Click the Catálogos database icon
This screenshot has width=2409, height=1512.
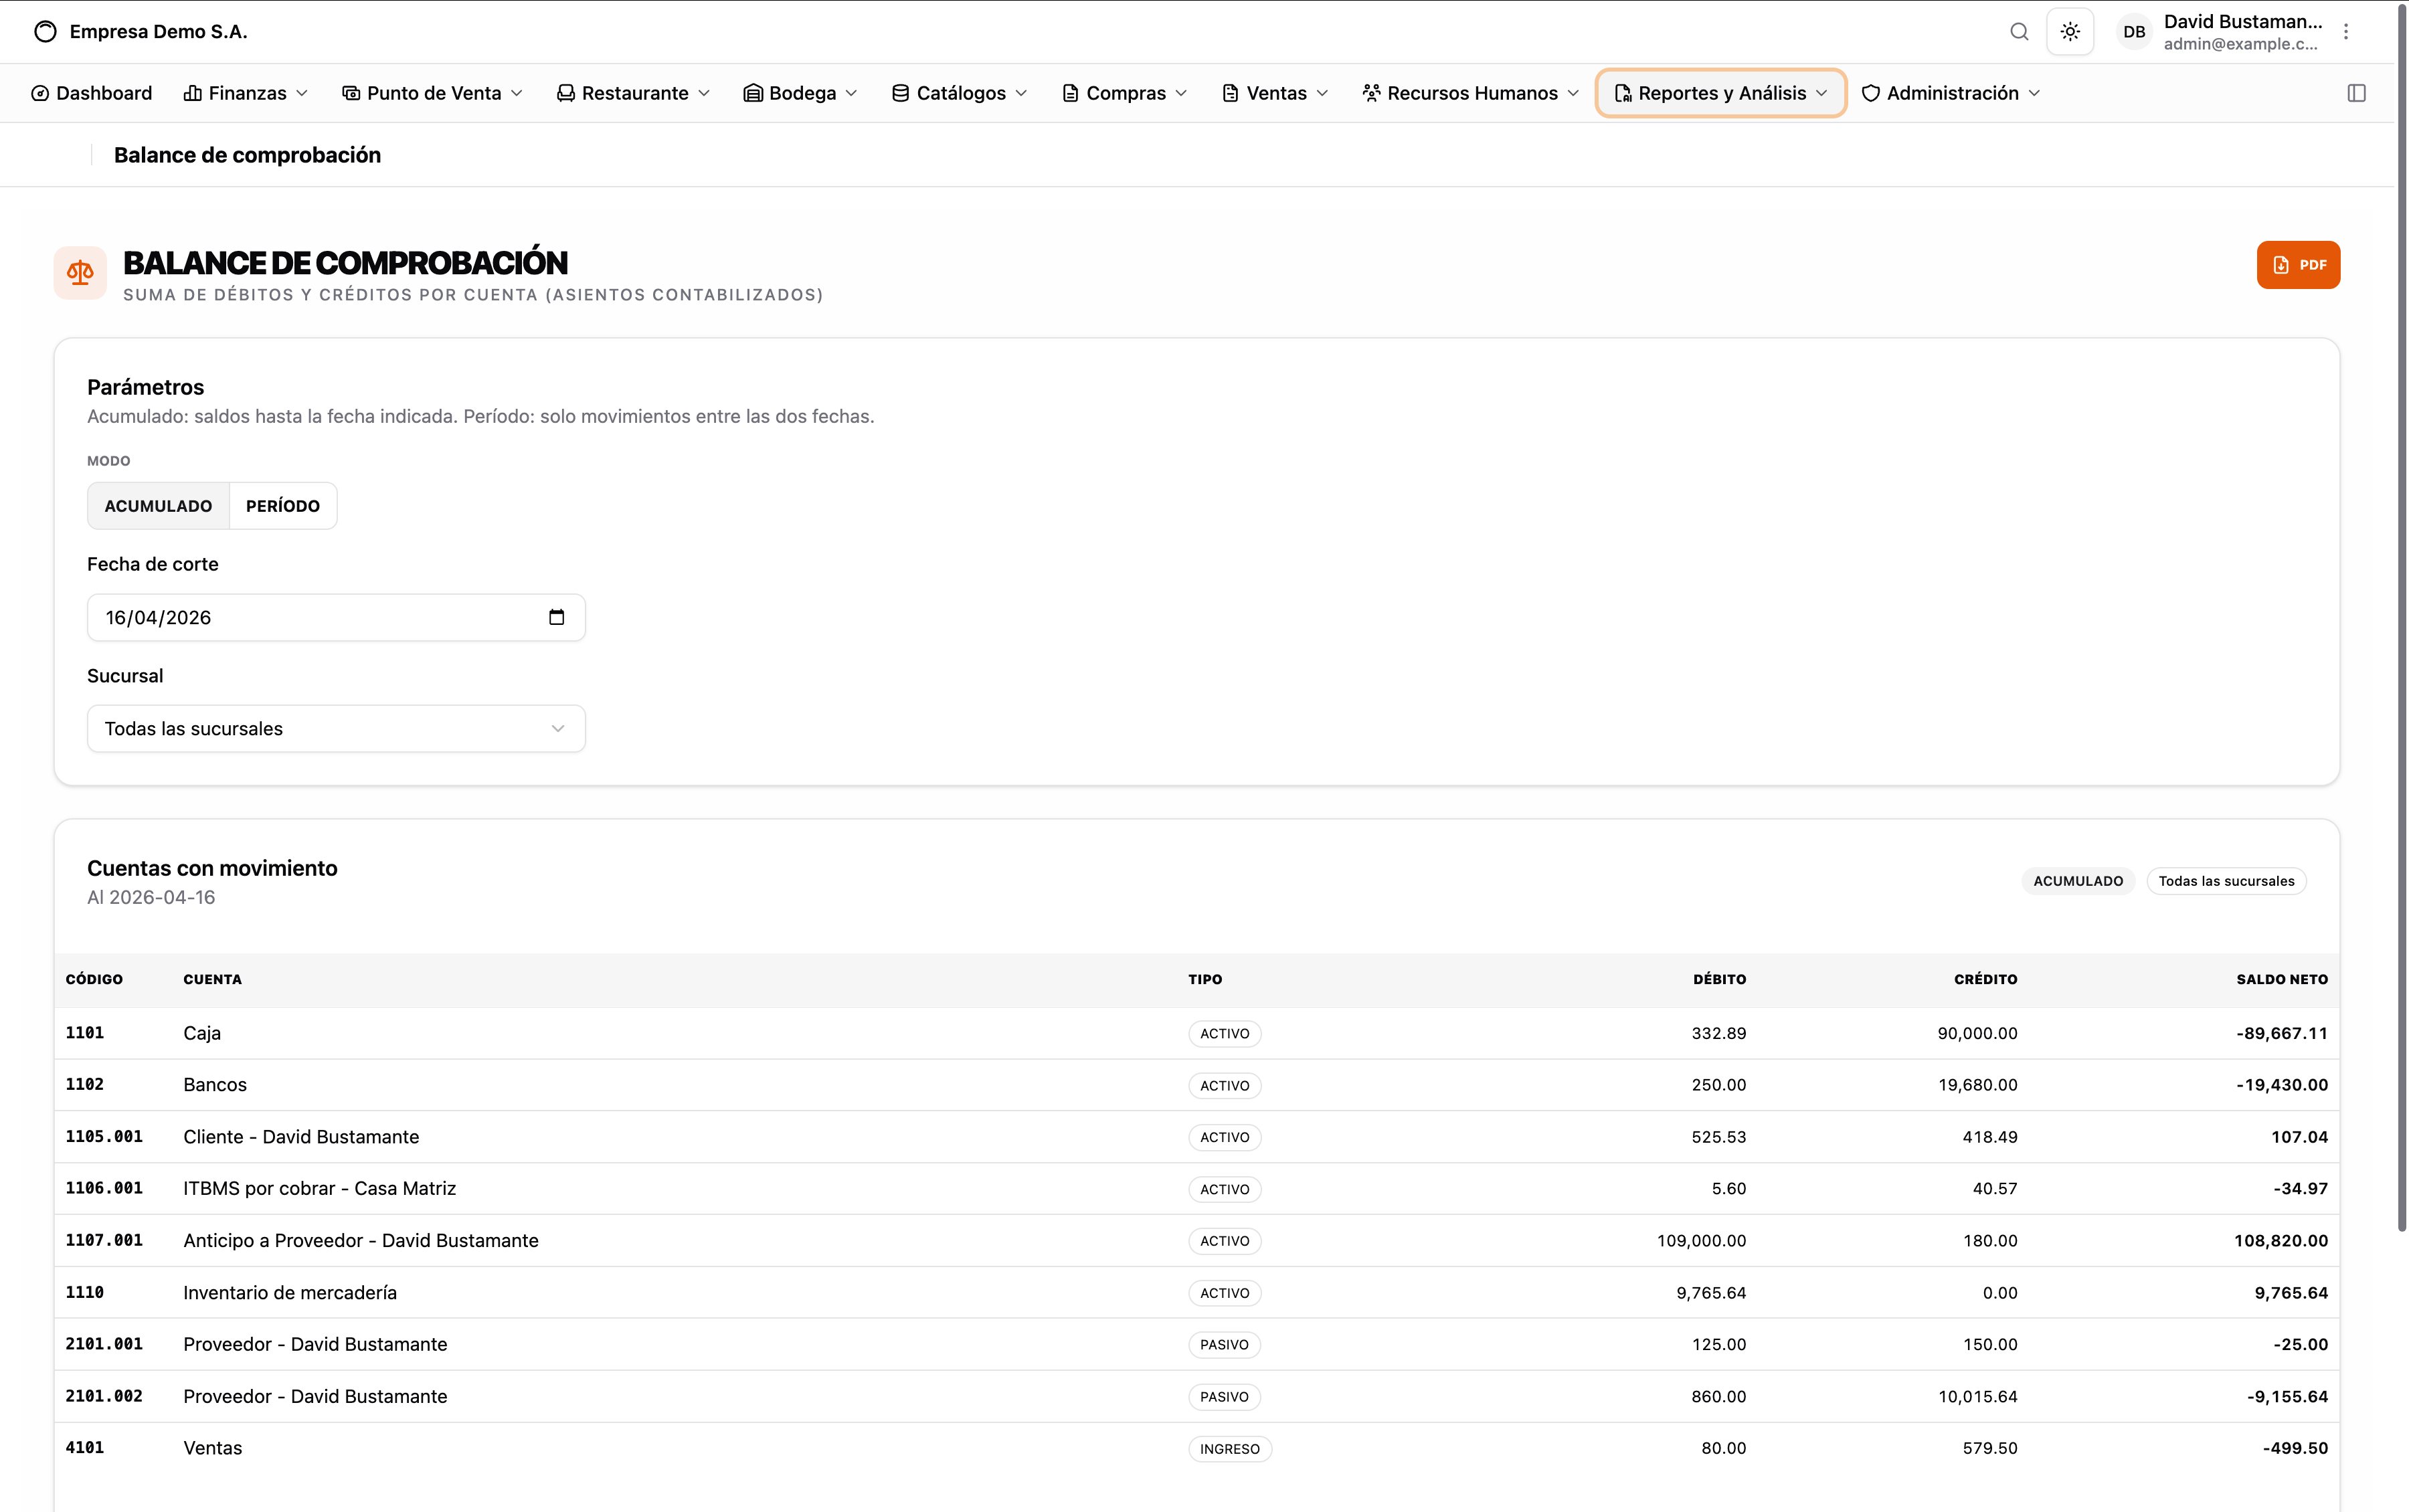coord(900,93)
